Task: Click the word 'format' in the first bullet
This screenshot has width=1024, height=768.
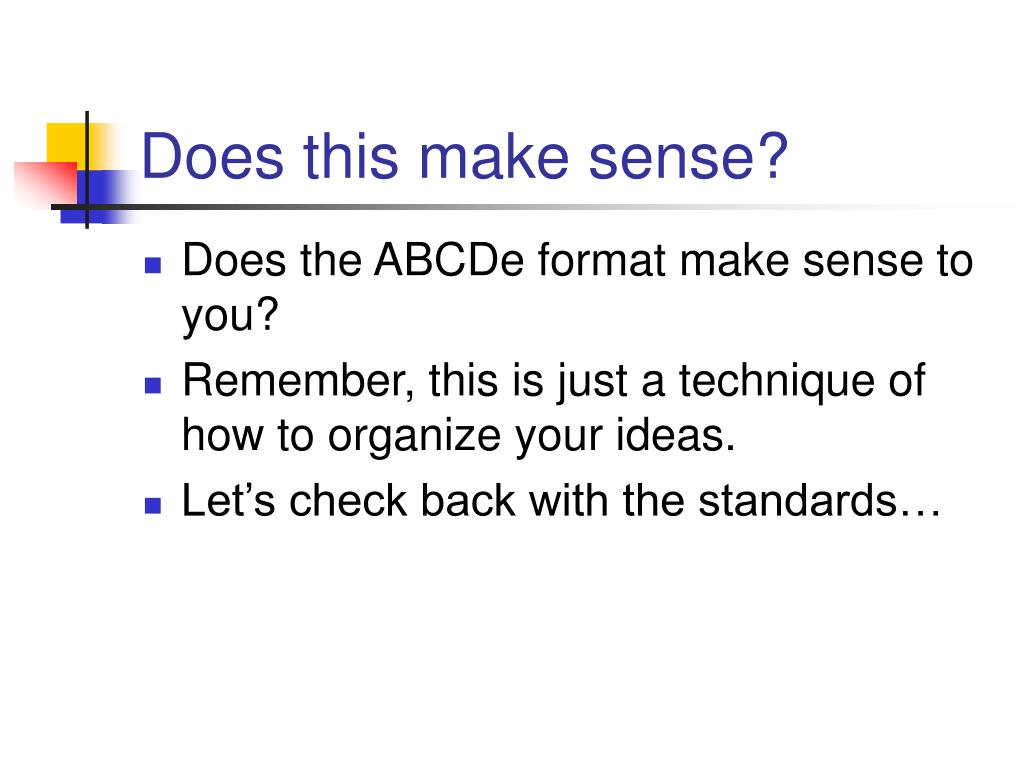Action: coord(602,260)
